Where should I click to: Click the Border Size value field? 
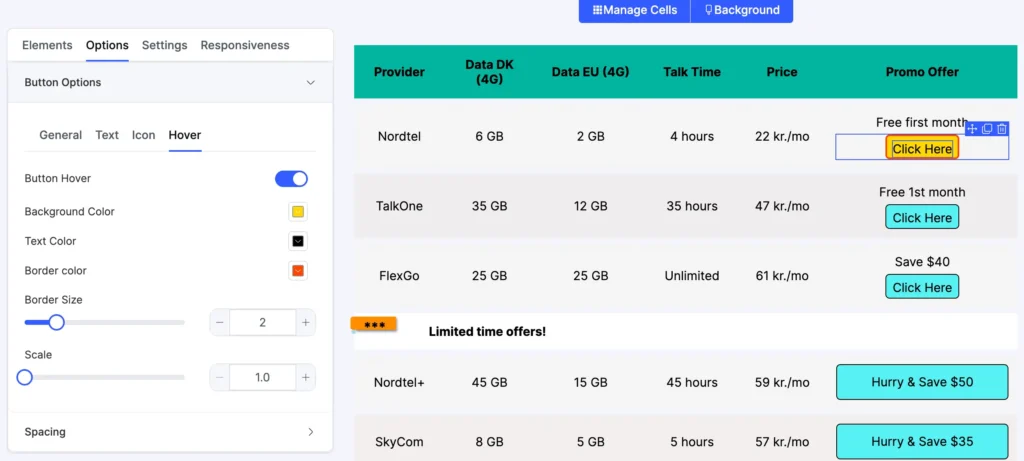[x=262, y=322]
